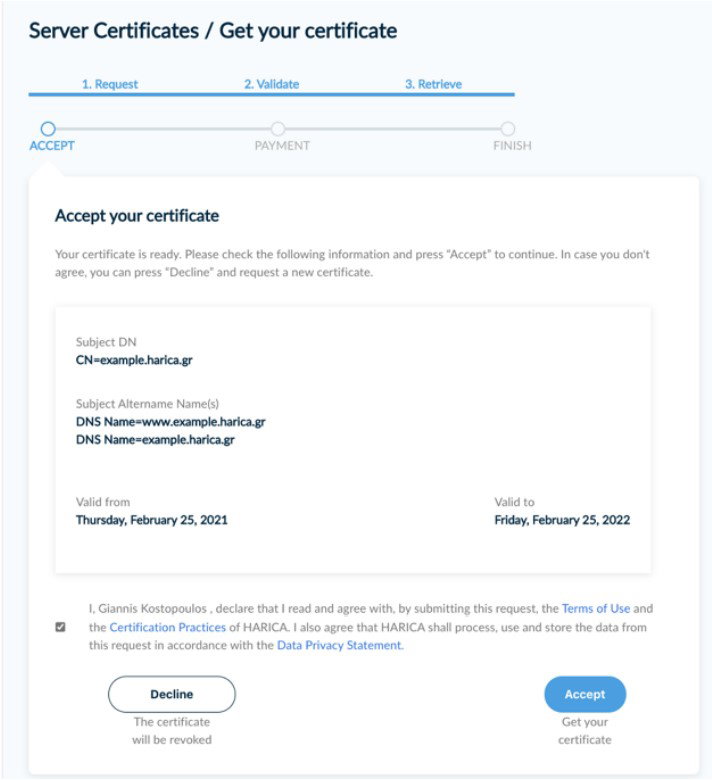712x780 pixels.
Task: Click the FINISH step circle marker
Action: click(508, 129)
